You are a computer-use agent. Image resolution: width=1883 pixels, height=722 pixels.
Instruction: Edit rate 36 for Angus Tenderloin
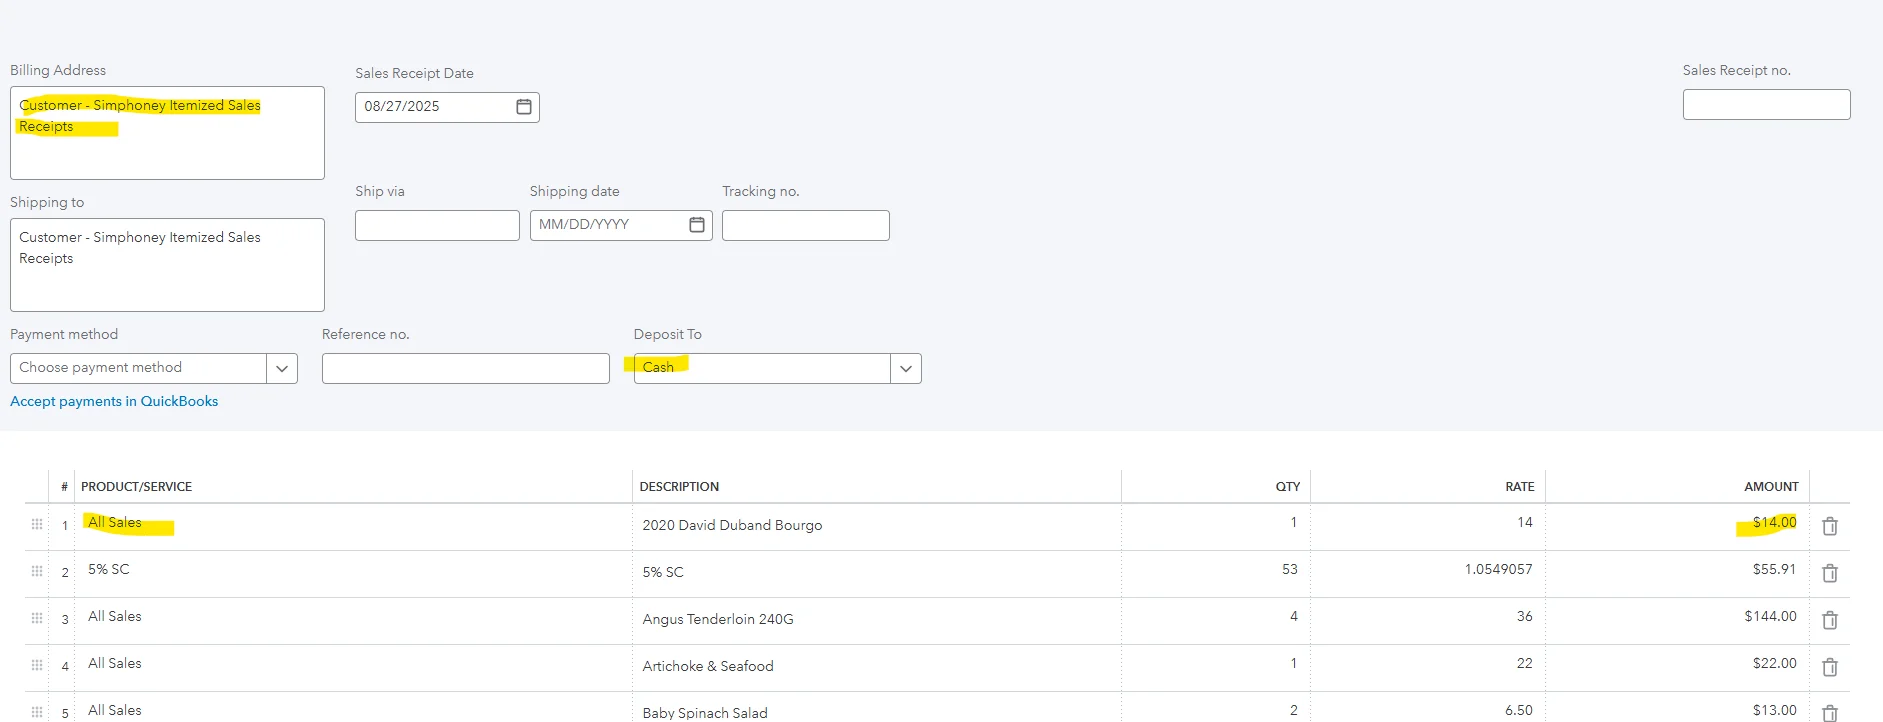point(1427,620)
